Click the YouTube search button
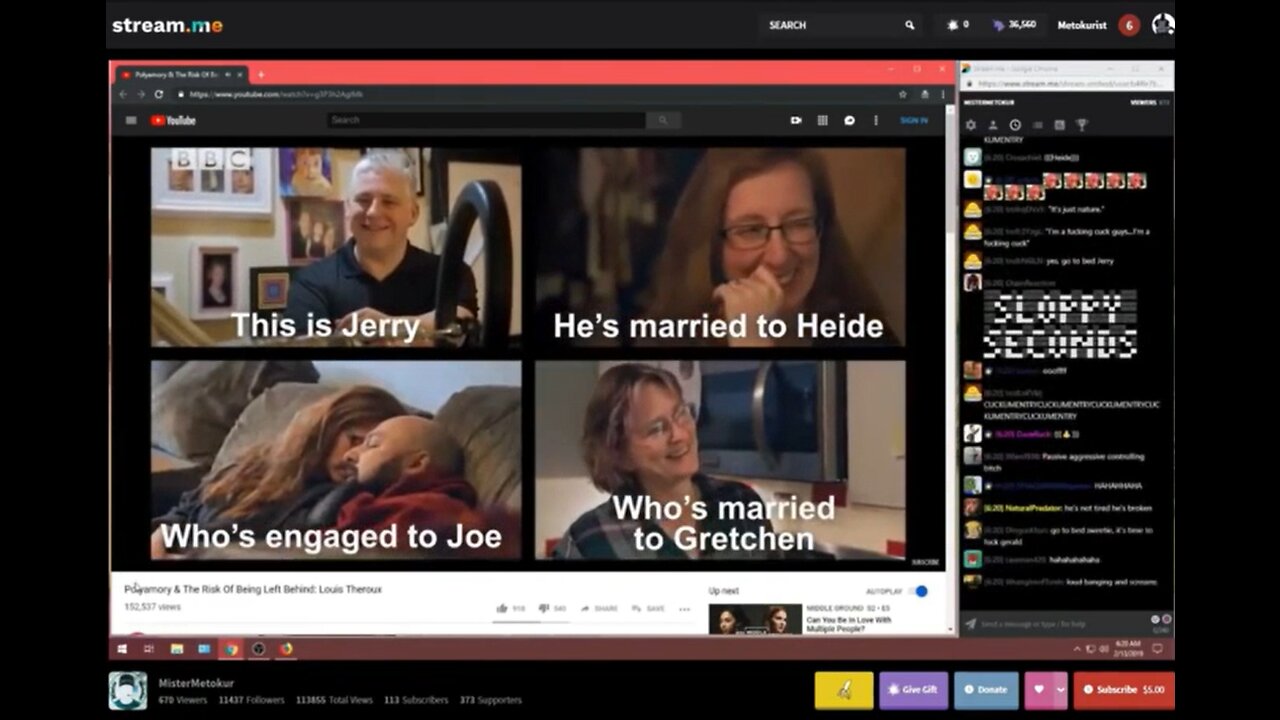This screenshot has width=1280, height=720. 663,120
